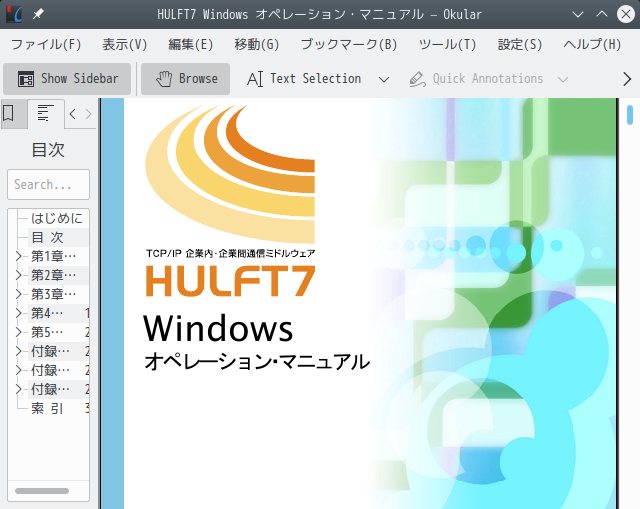
Task: Click the Okular app icon in title bar
Action: tap(14, 14)
